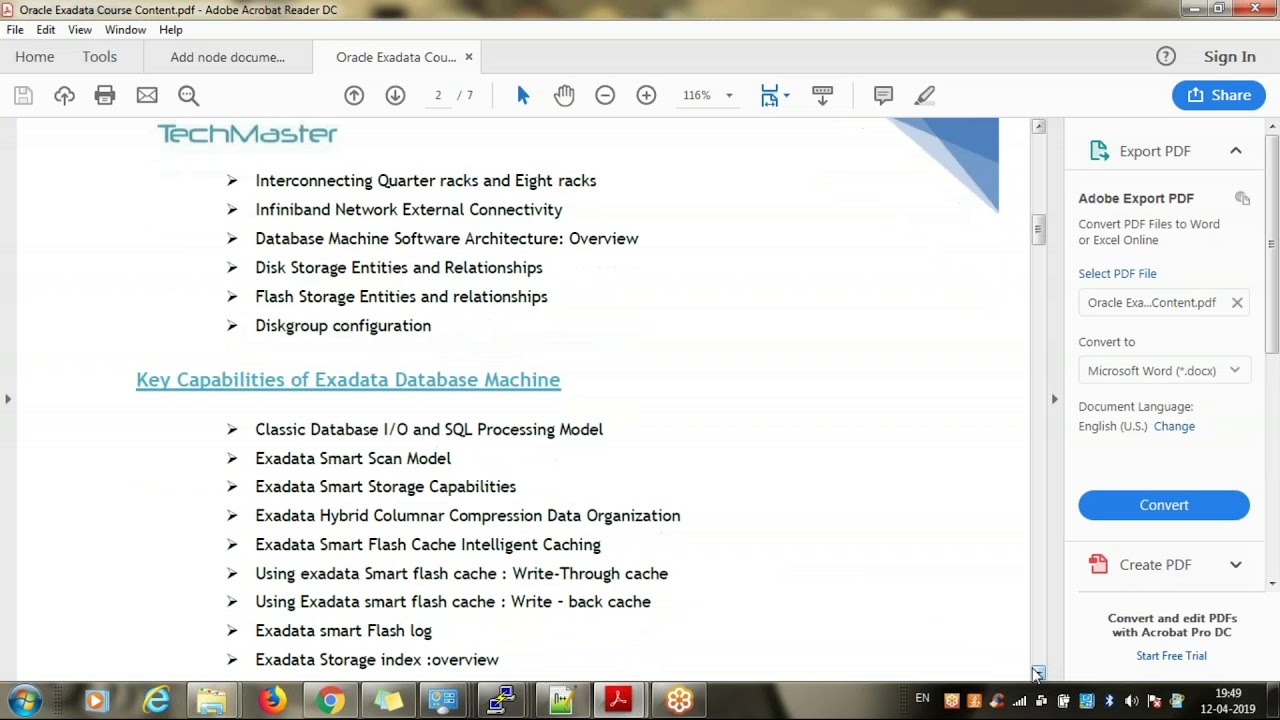Add a comment sticky note
Viewport: 1280px width, 720px height.
tap(883, 95)
